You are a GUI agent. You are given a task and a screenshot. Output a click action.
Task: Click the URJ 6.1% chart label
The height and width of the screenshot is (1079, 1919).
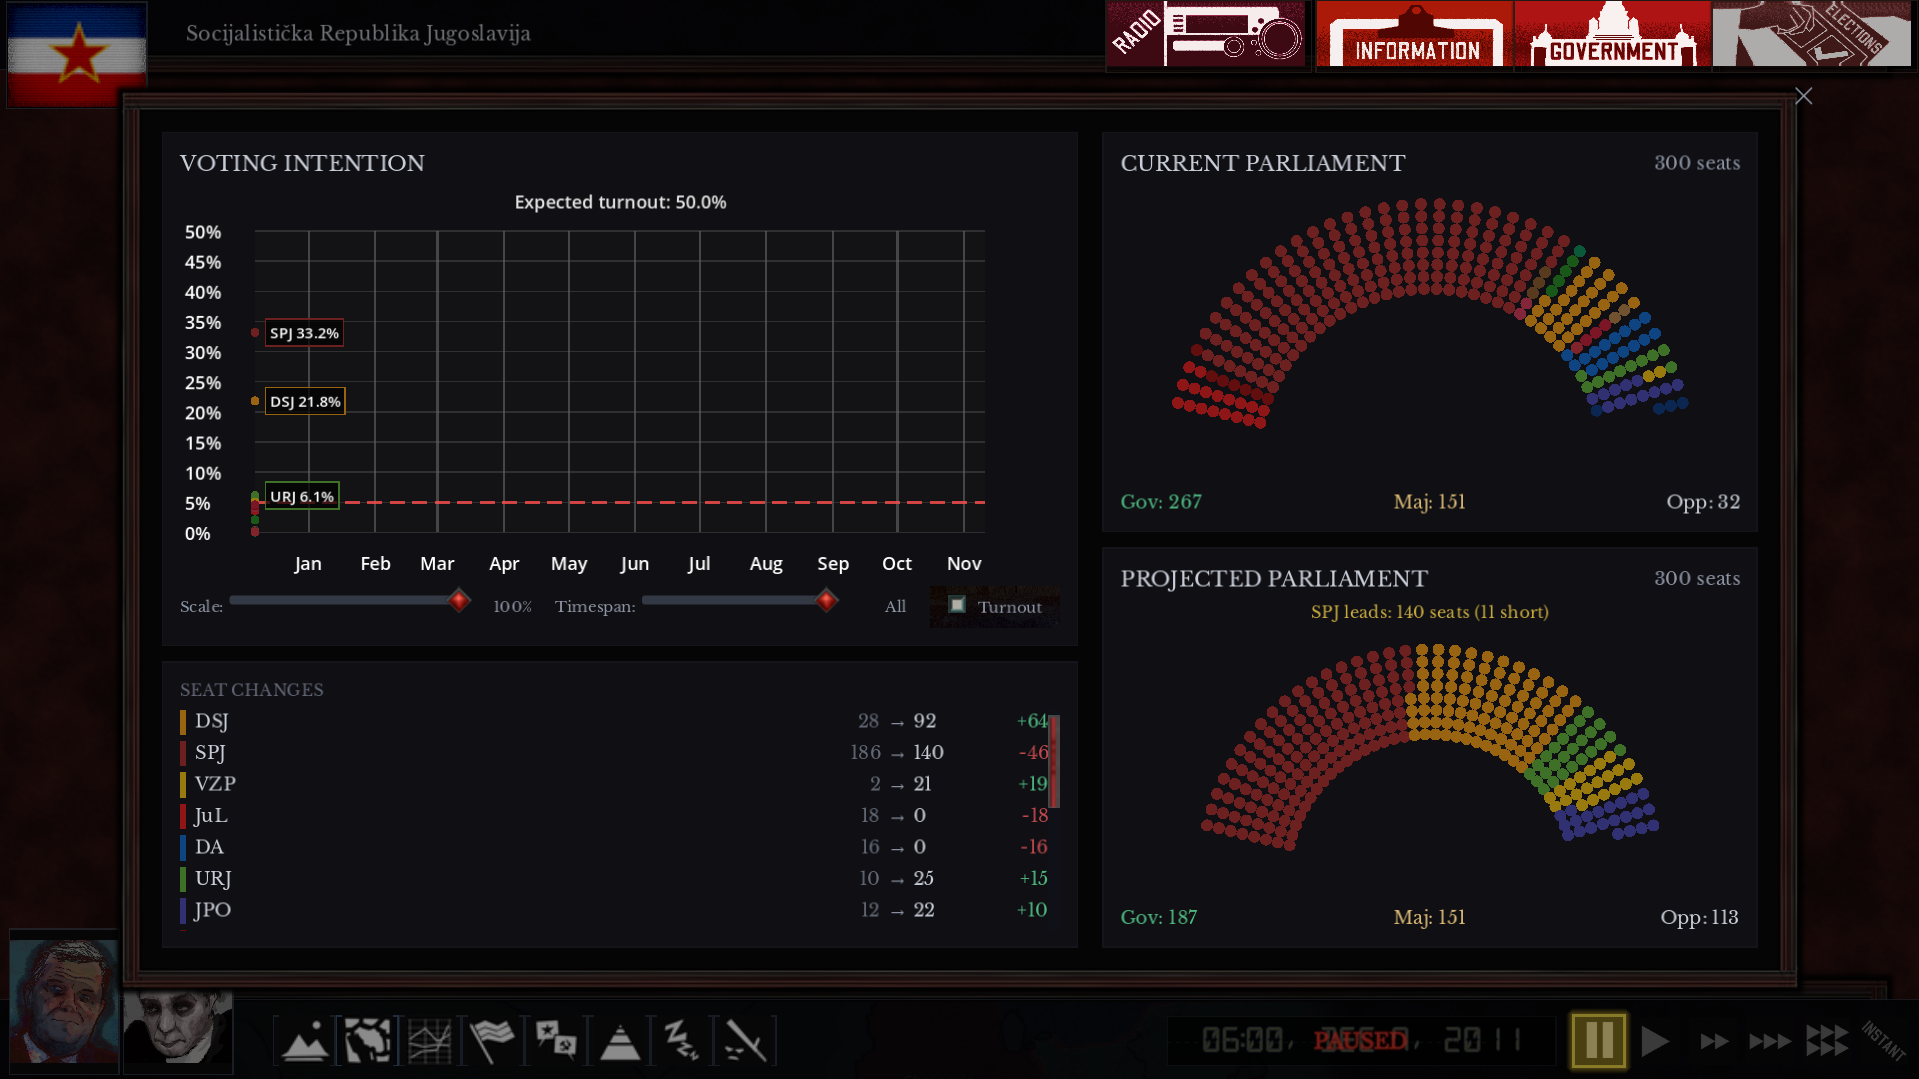pos(302,496)
